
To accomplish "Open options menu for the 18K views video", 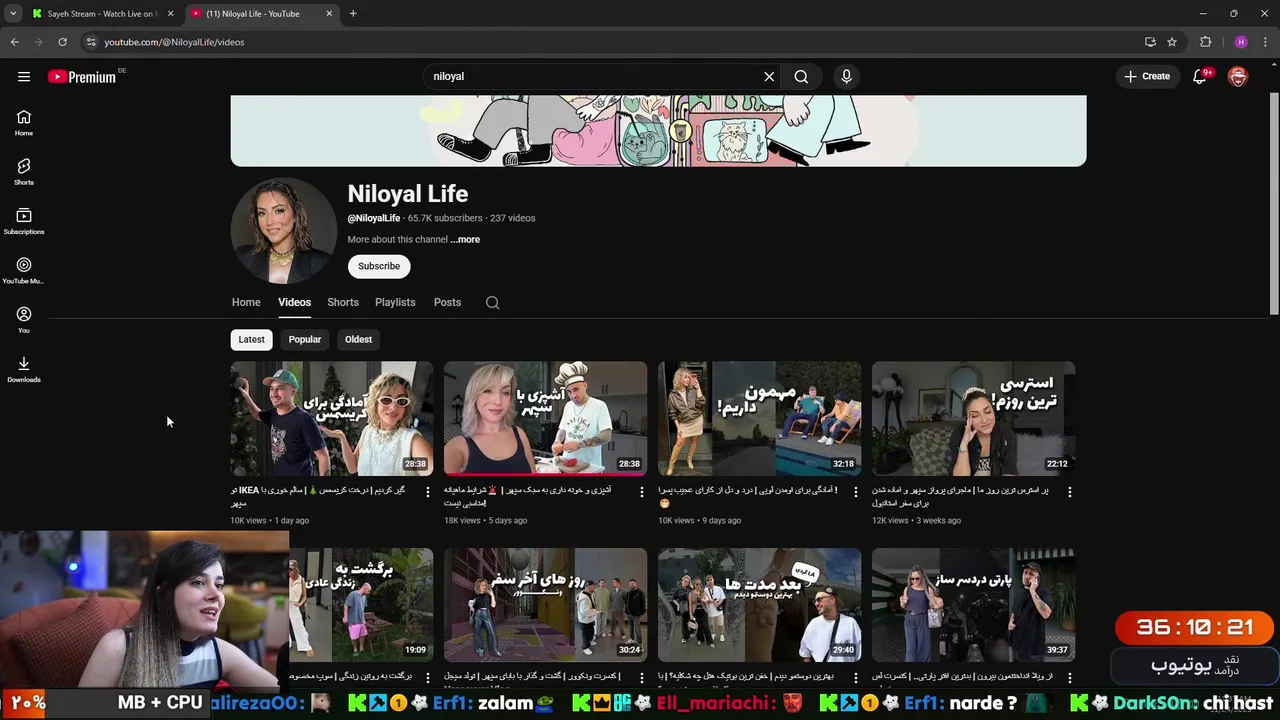I will 642,492.
